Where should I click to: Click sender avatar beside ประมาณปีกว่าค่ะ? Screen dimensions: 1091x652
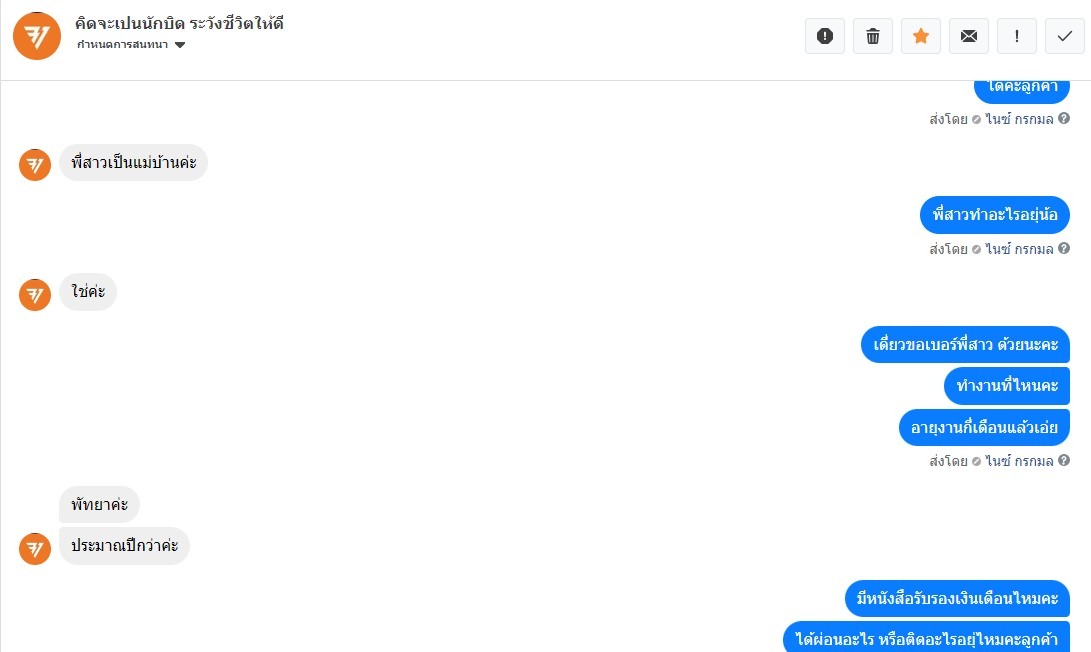tap(35, 548)
